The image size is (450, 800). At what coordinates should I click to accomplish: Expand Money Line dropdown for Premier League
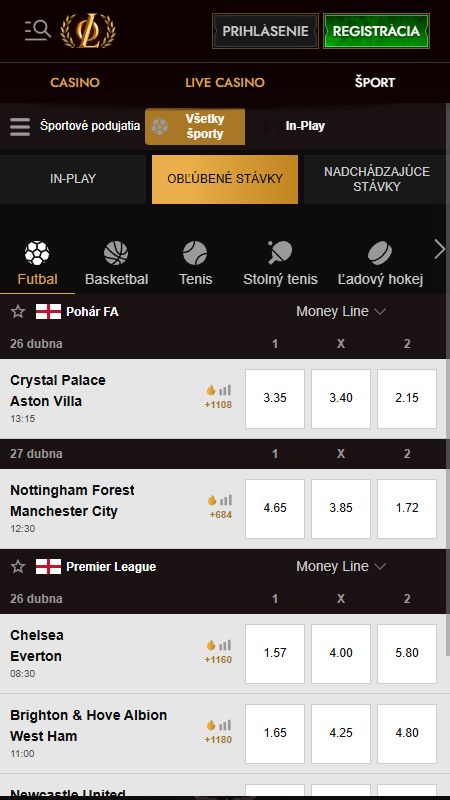pos(341,566)
